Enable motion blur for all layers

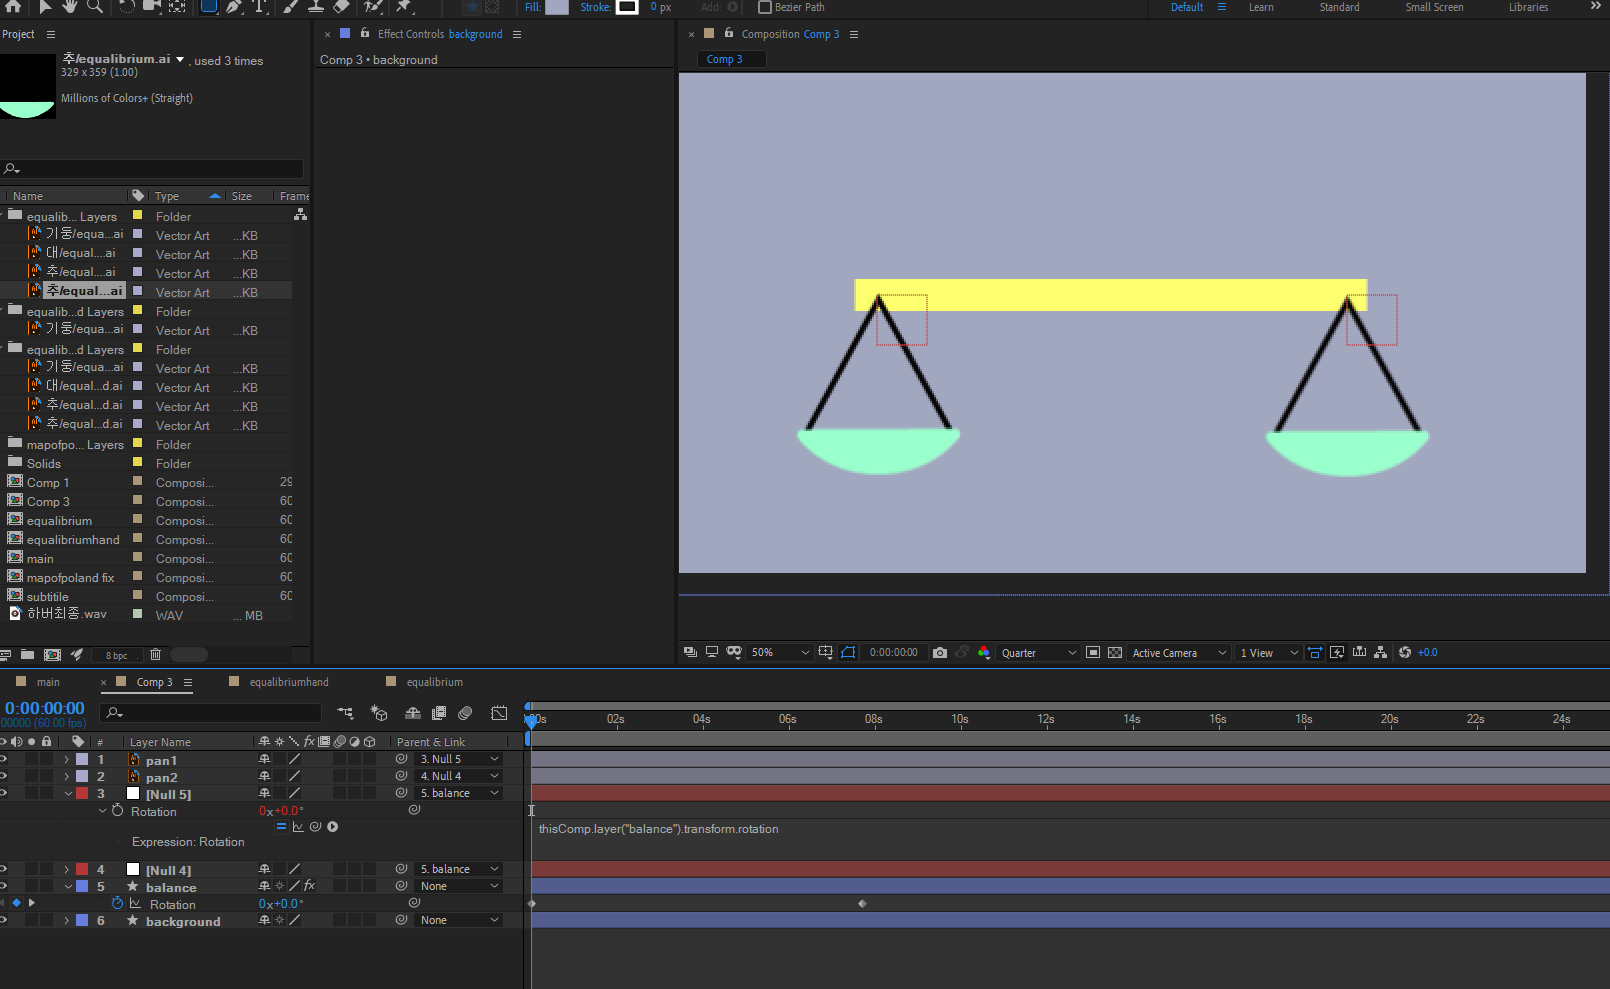(465, 713)
